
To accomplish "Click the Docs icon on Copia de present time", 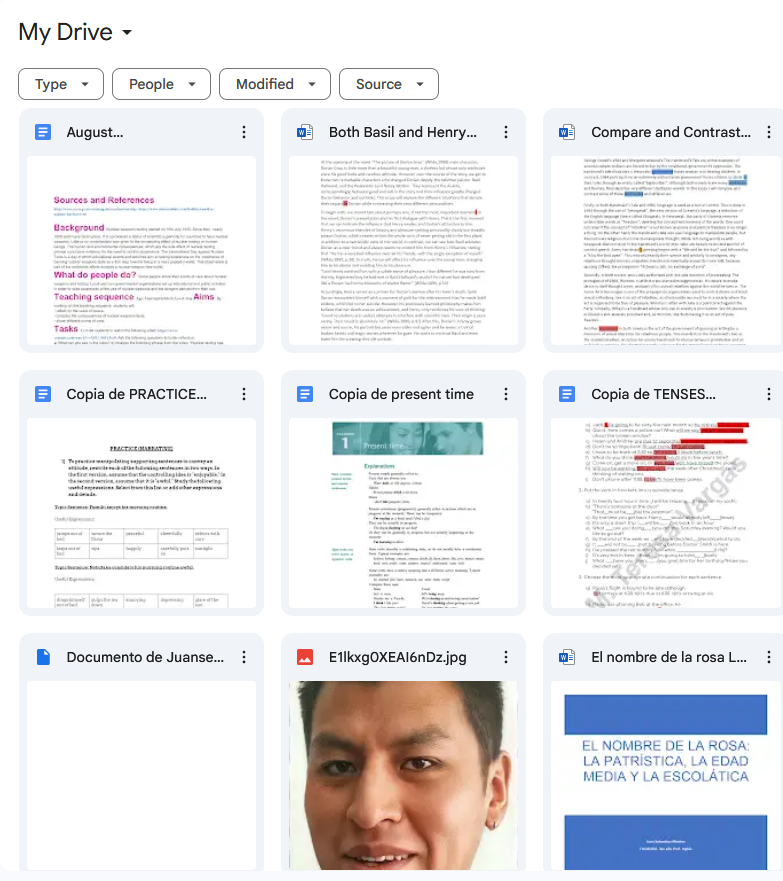I will click(x=305, y=394).
